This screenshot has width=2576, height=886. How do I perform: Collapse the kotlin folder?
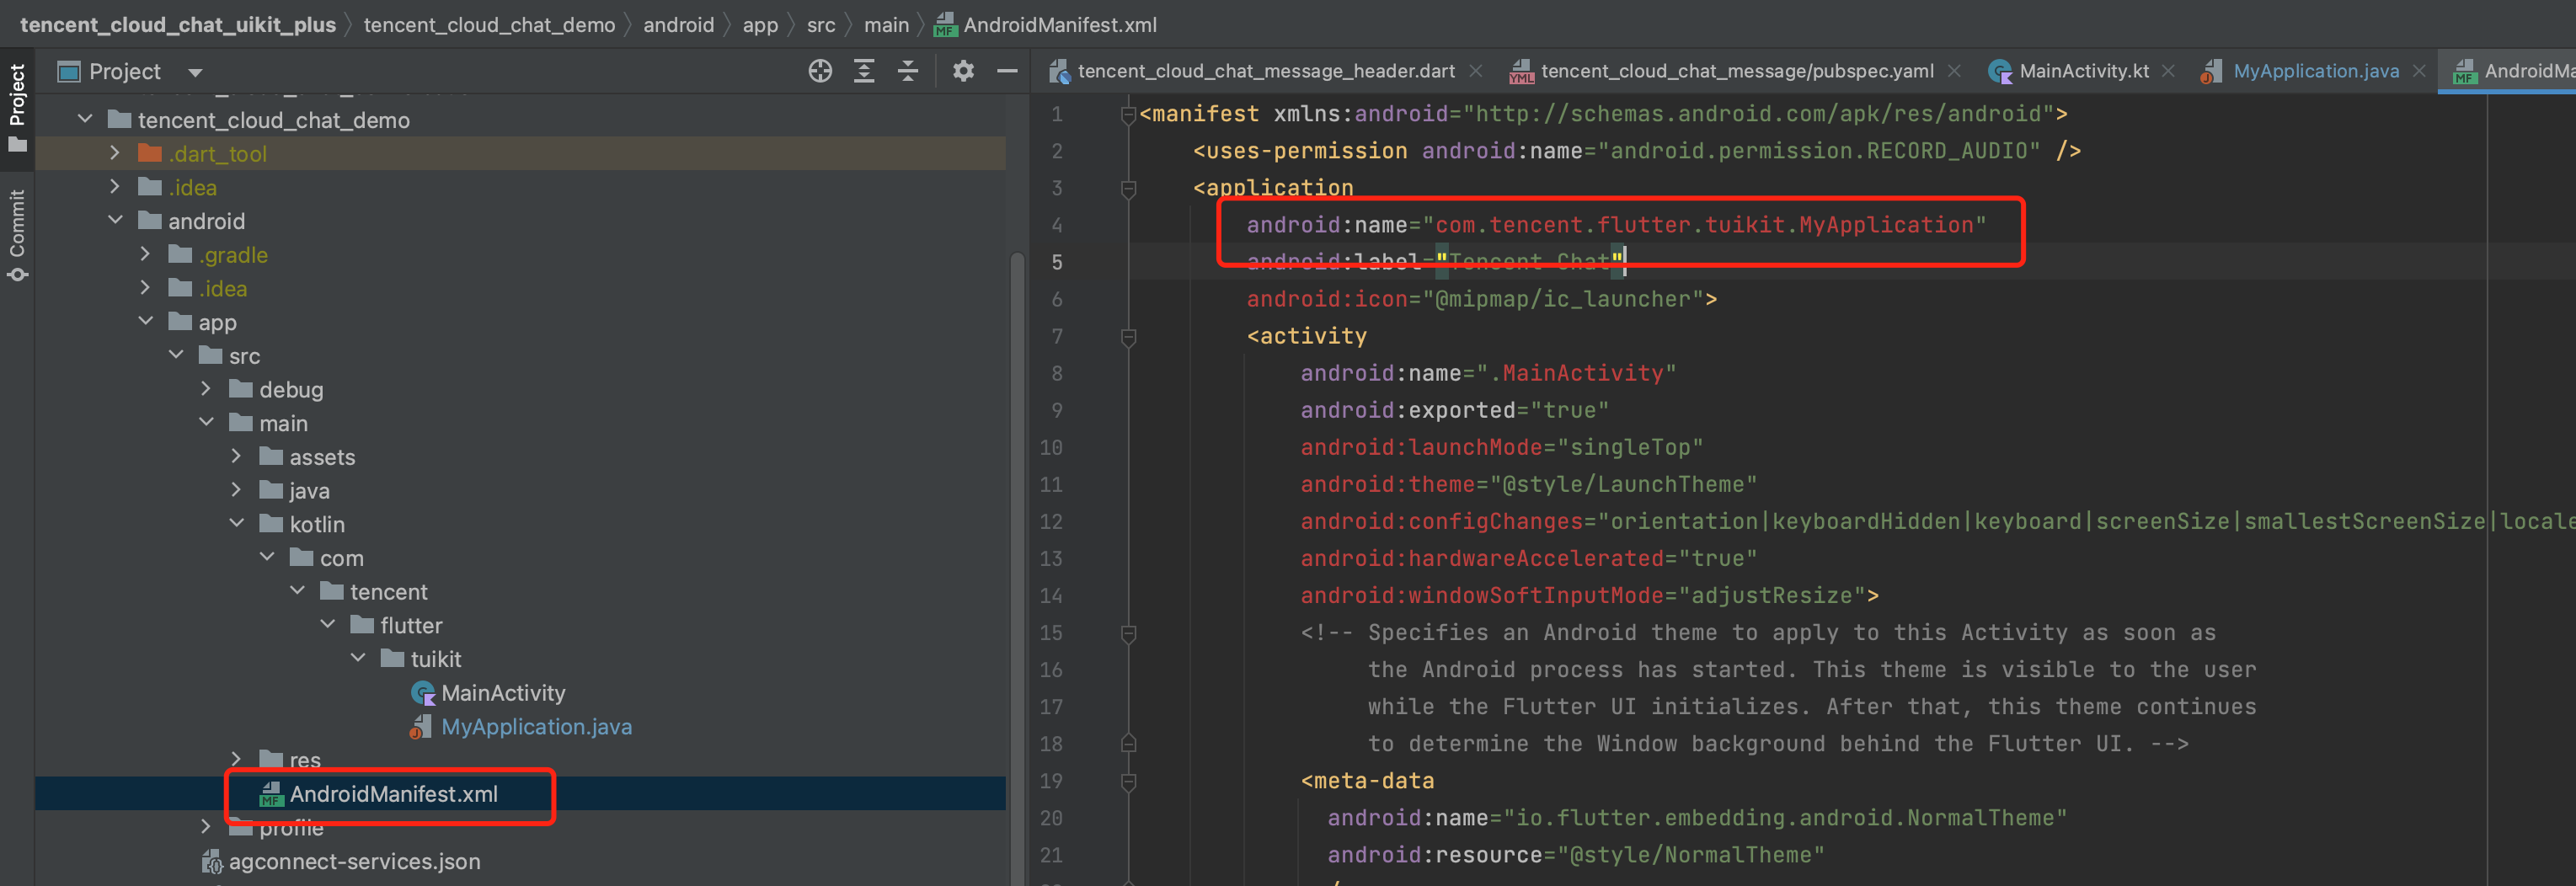pos(237,523)
